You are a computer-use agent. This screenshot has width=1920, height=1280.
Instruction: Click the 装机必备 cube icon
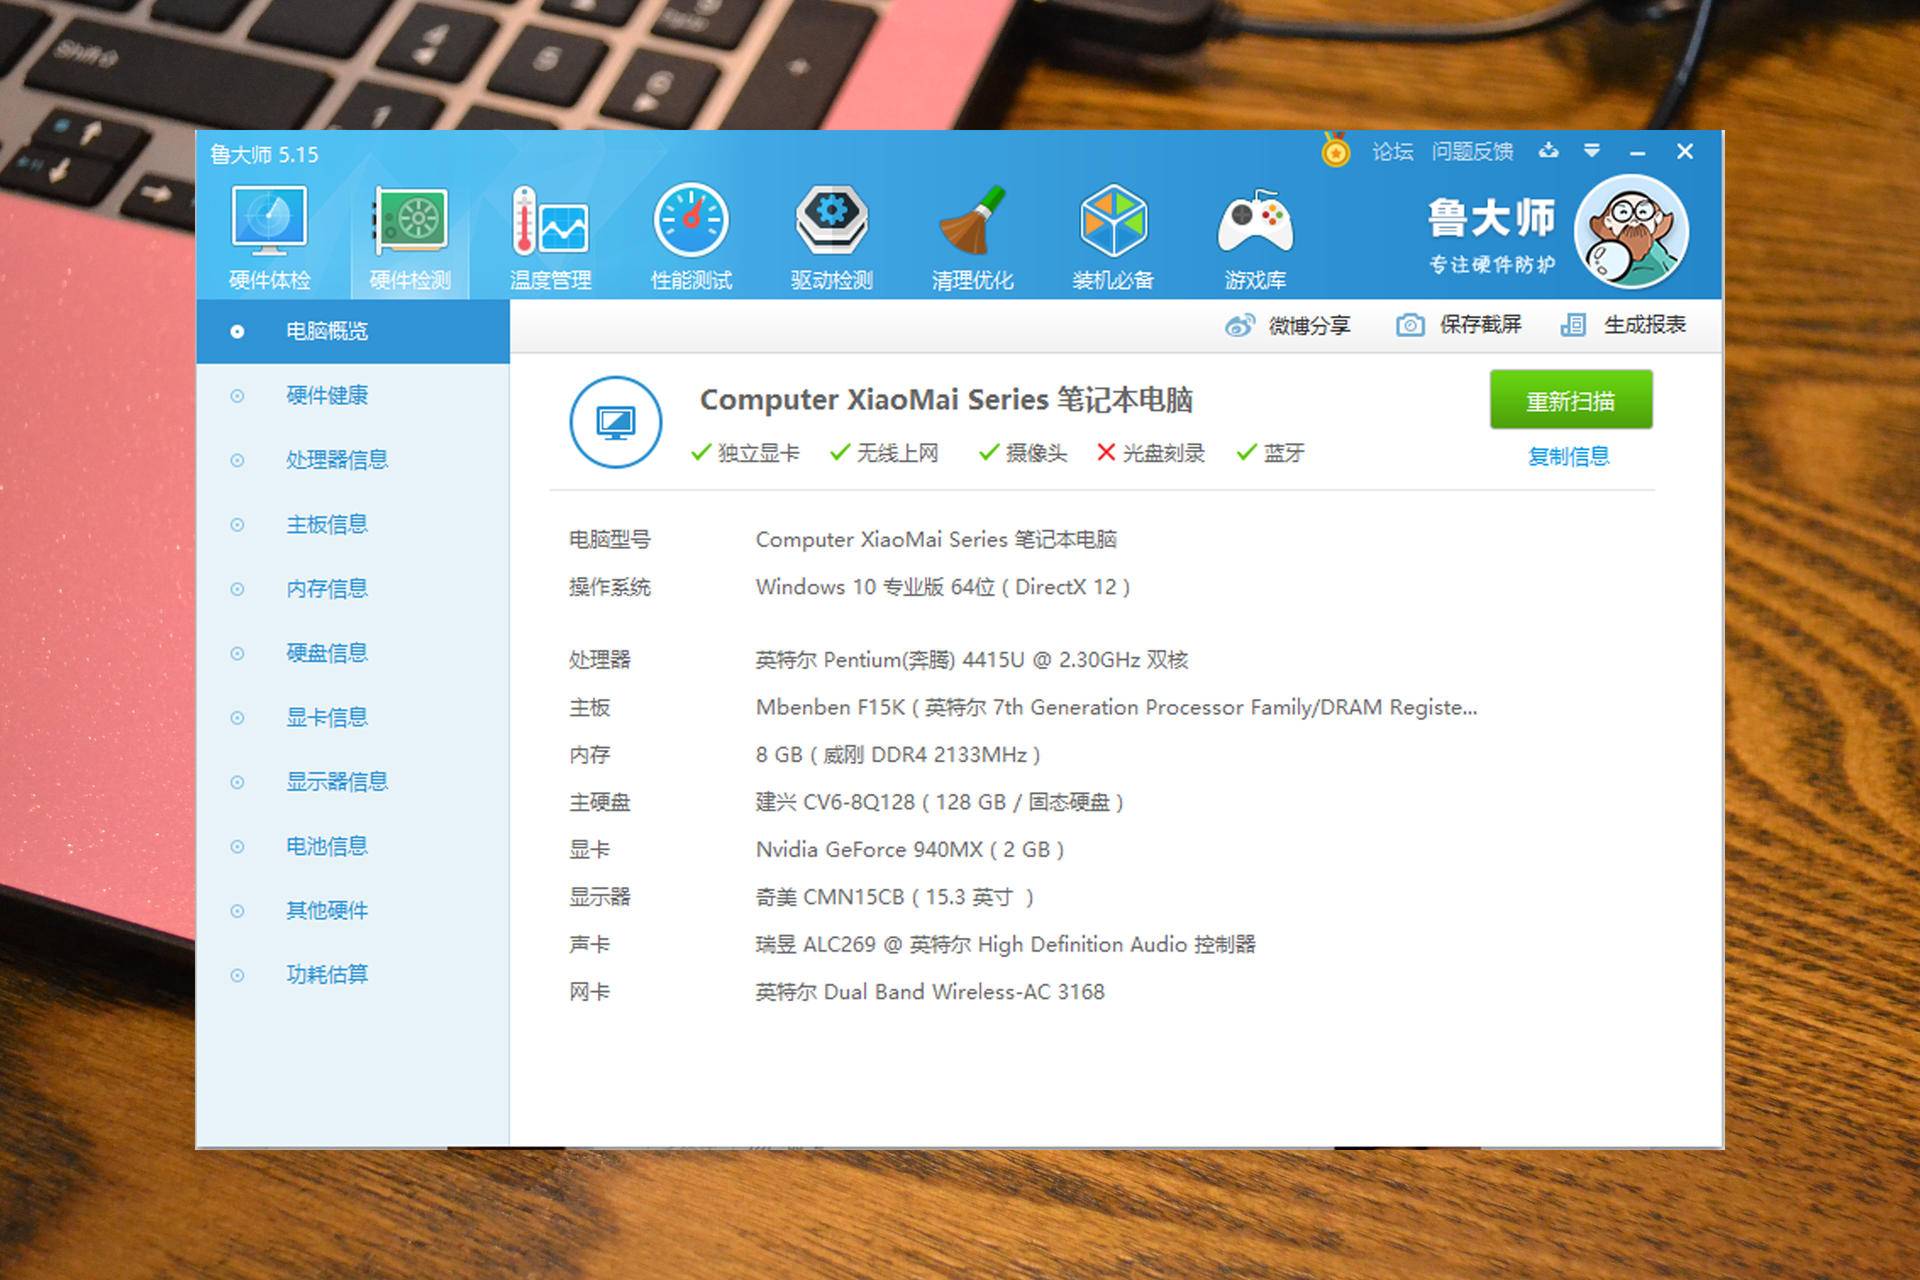coord(1113,222)
